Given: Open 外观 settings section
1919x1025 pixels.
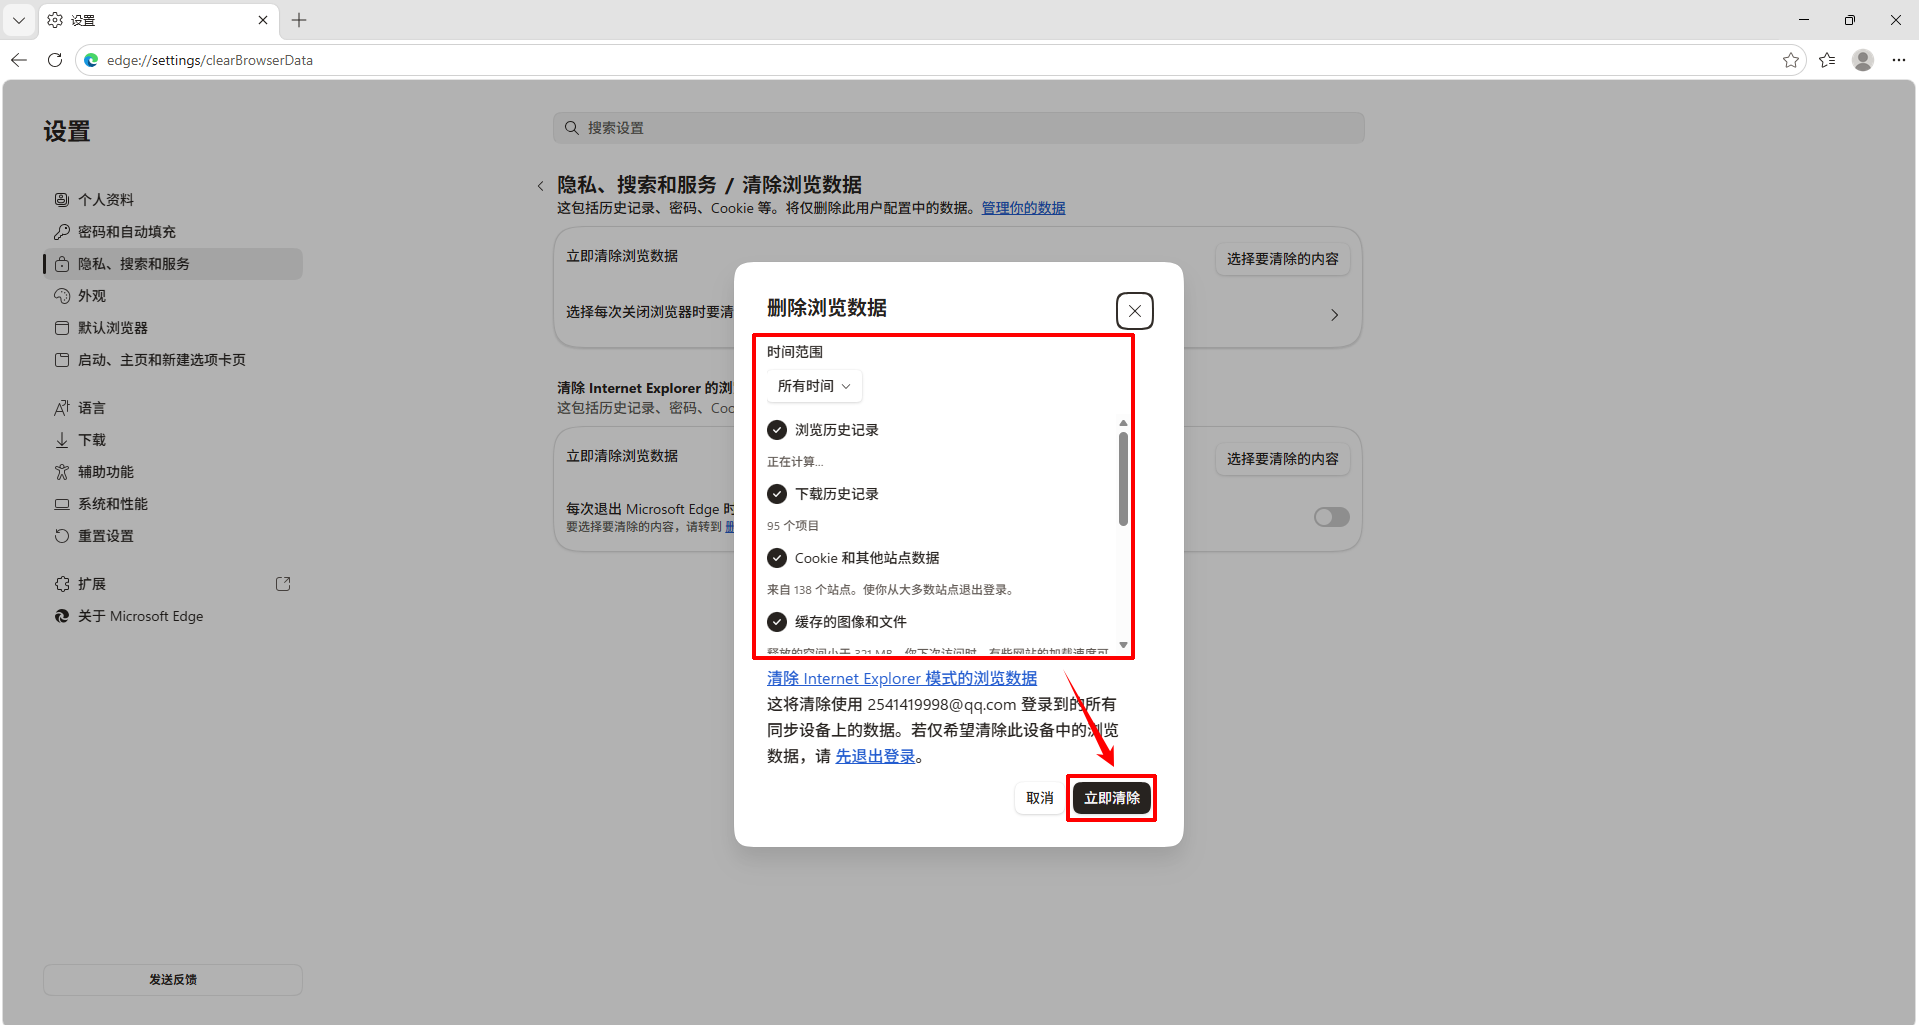Looking at the screenshot, I should tap(172, 296).
